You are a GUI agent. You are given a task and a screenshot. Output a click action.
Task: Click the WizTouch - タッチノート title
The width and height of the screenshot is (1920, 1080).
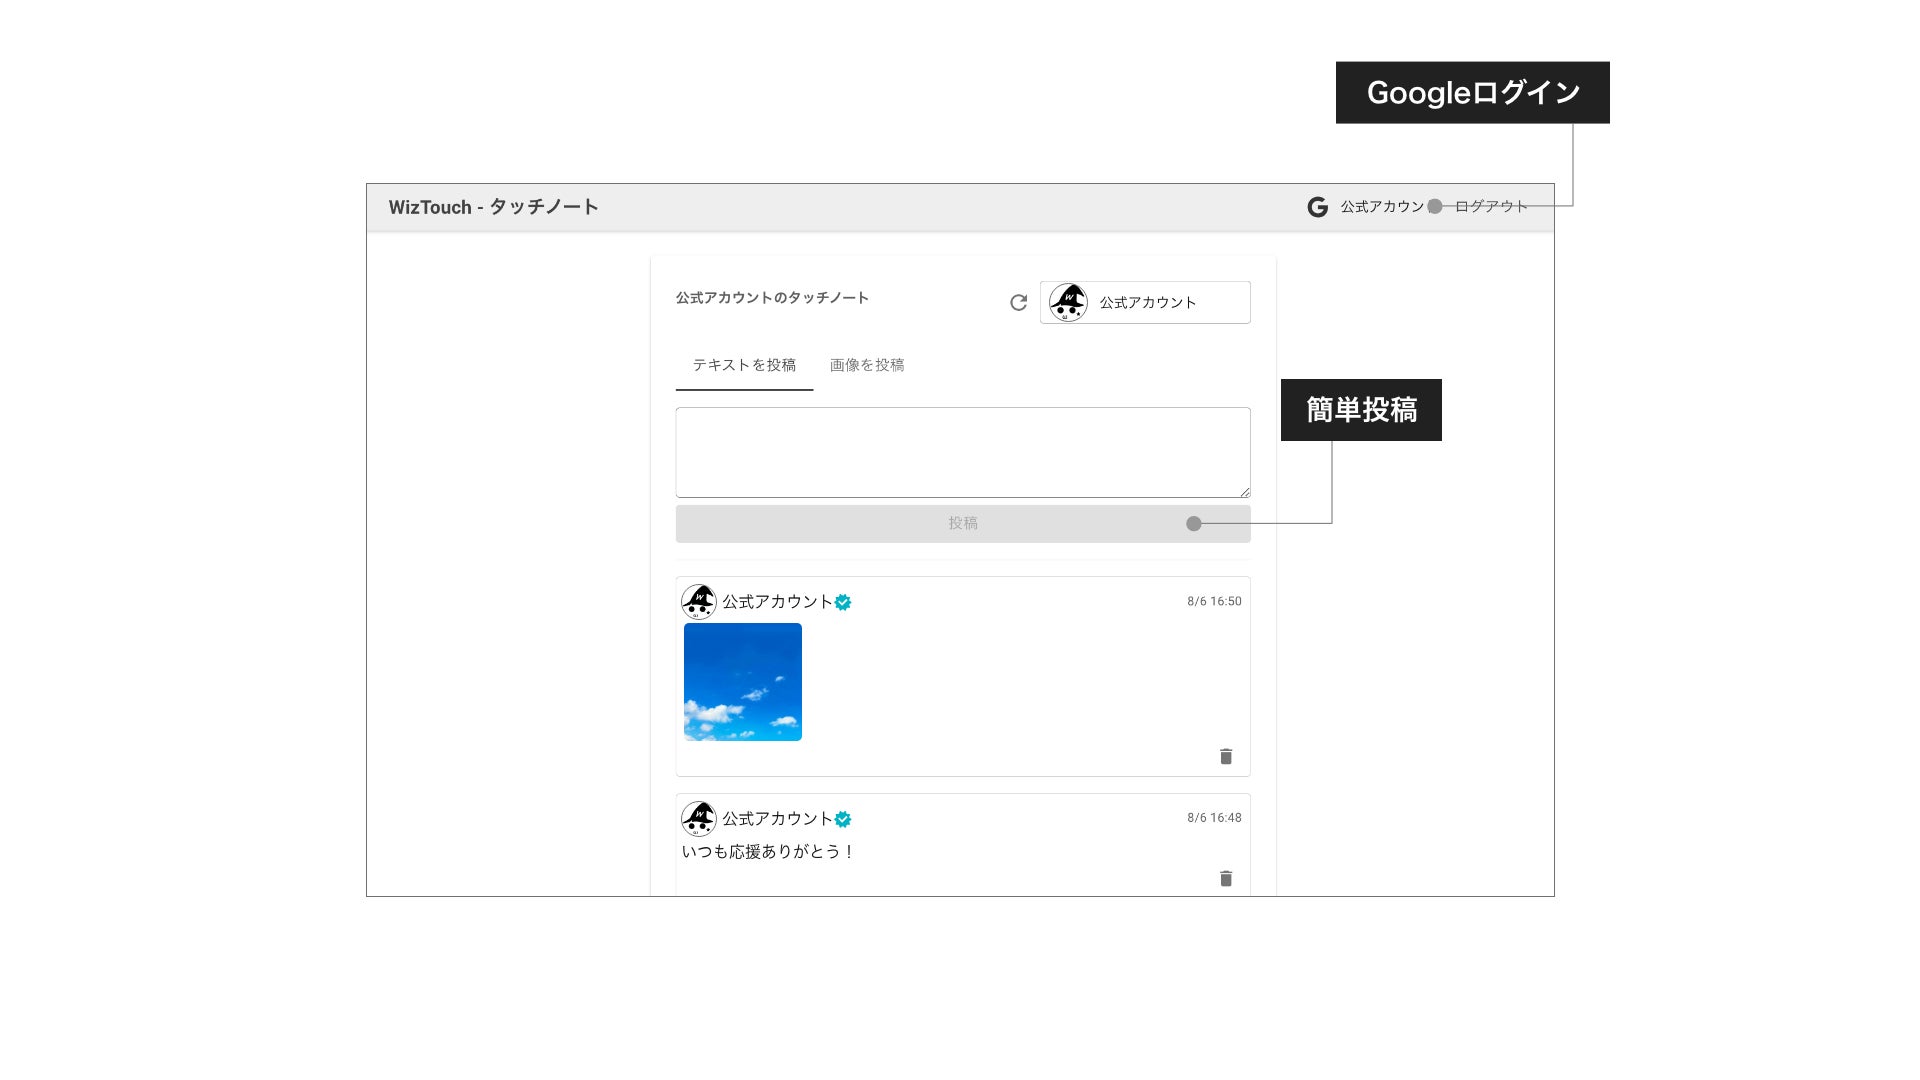pyautogui.click(x=493, y=207)
